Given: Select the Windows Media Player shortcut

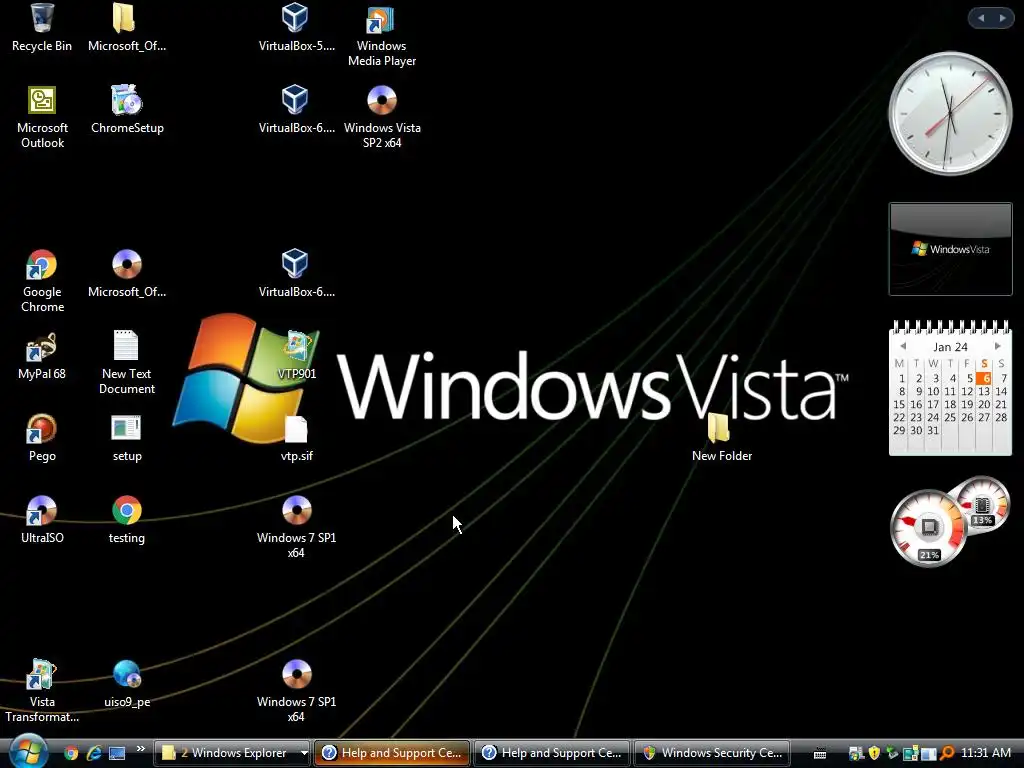Looking at the screenshot, I should [x=381, y=35].
